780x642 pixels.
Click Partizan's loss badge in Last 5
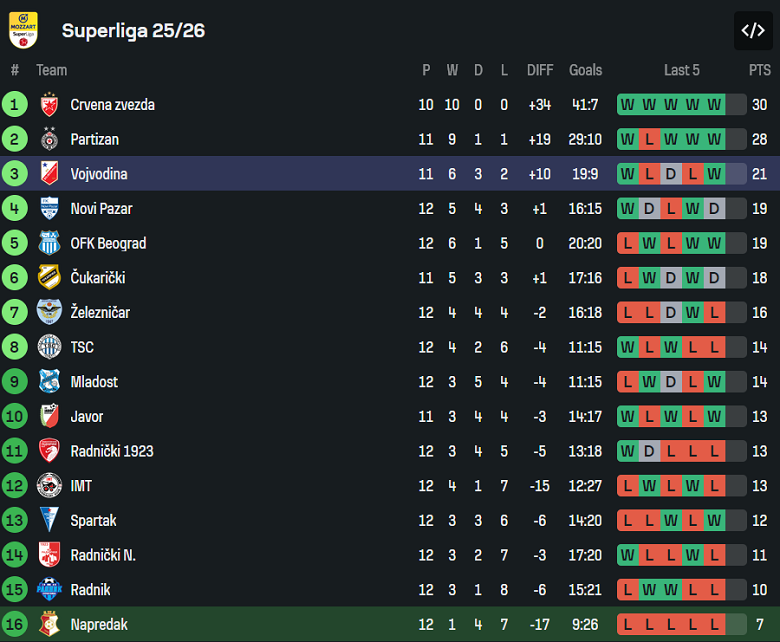648,139
